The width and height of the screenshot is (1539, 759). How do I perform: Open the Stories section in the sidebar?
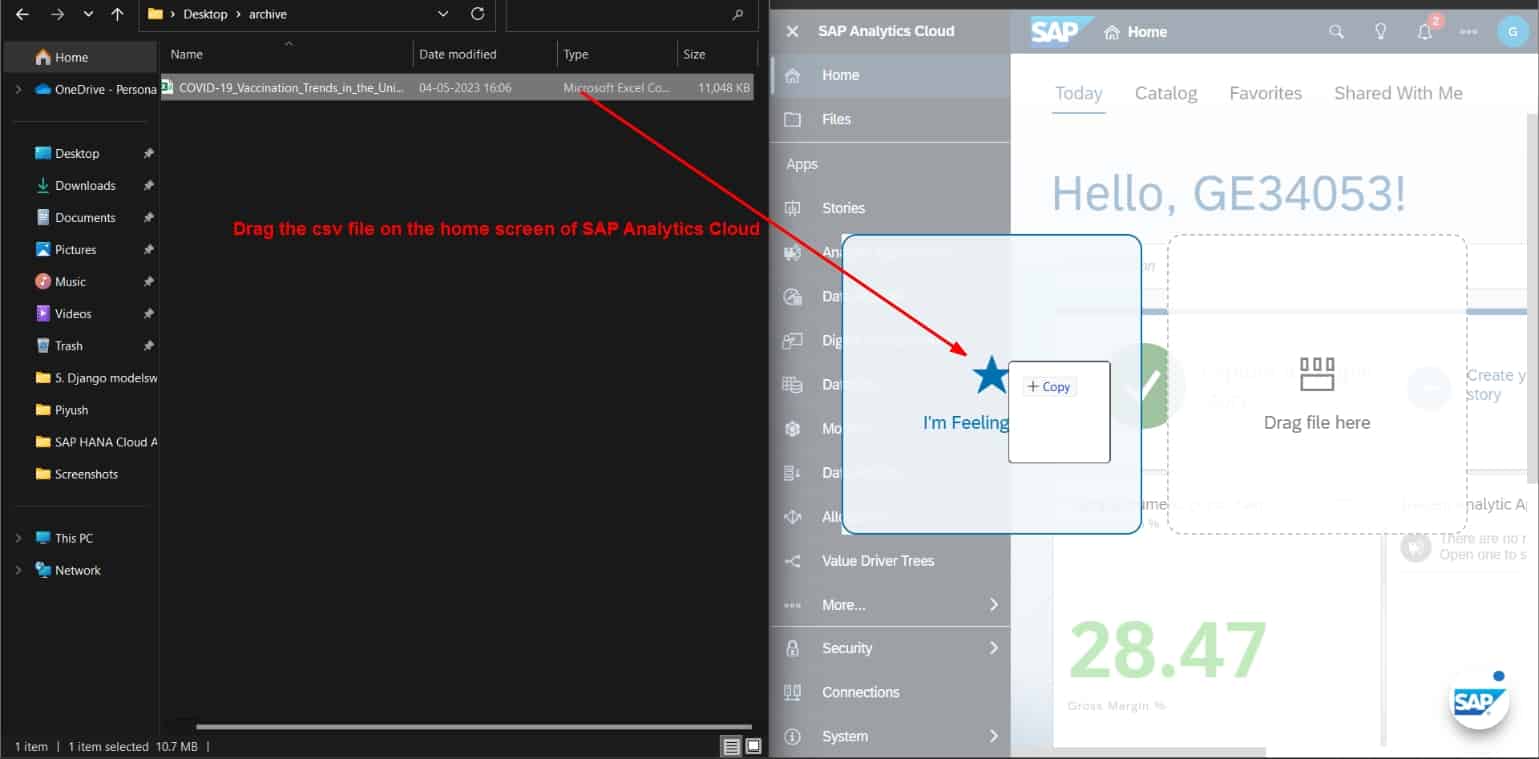[x=843, y=207]
